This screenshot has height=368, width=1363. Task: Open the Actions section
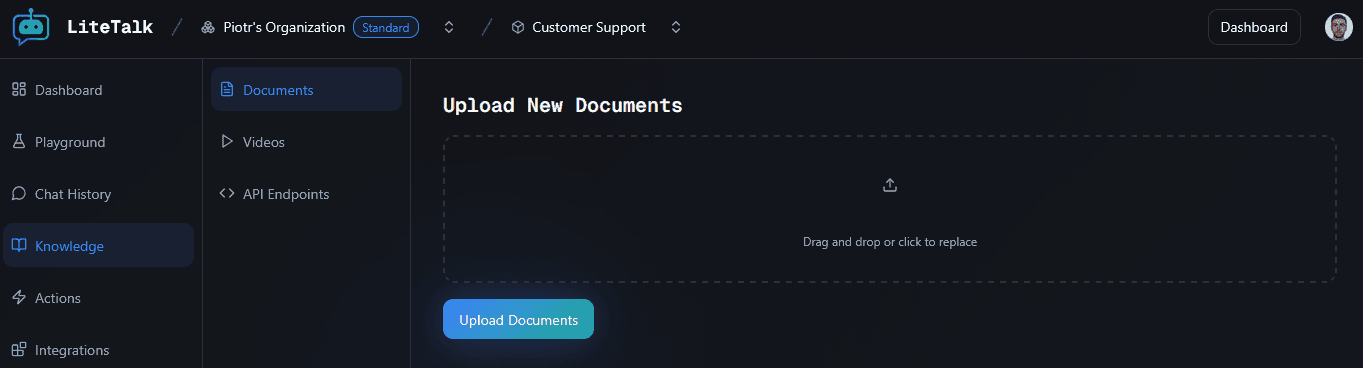[98, 298]
